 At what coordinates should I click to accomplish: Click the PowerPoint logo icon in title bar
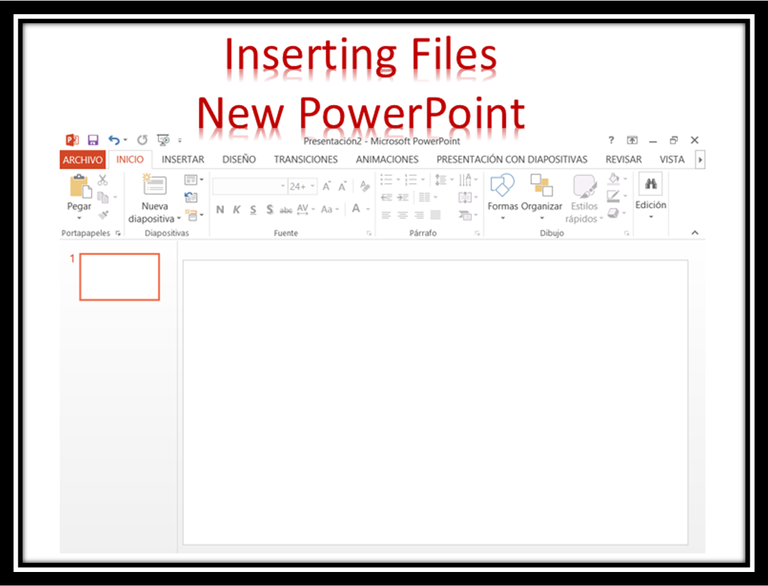(72, 140)
